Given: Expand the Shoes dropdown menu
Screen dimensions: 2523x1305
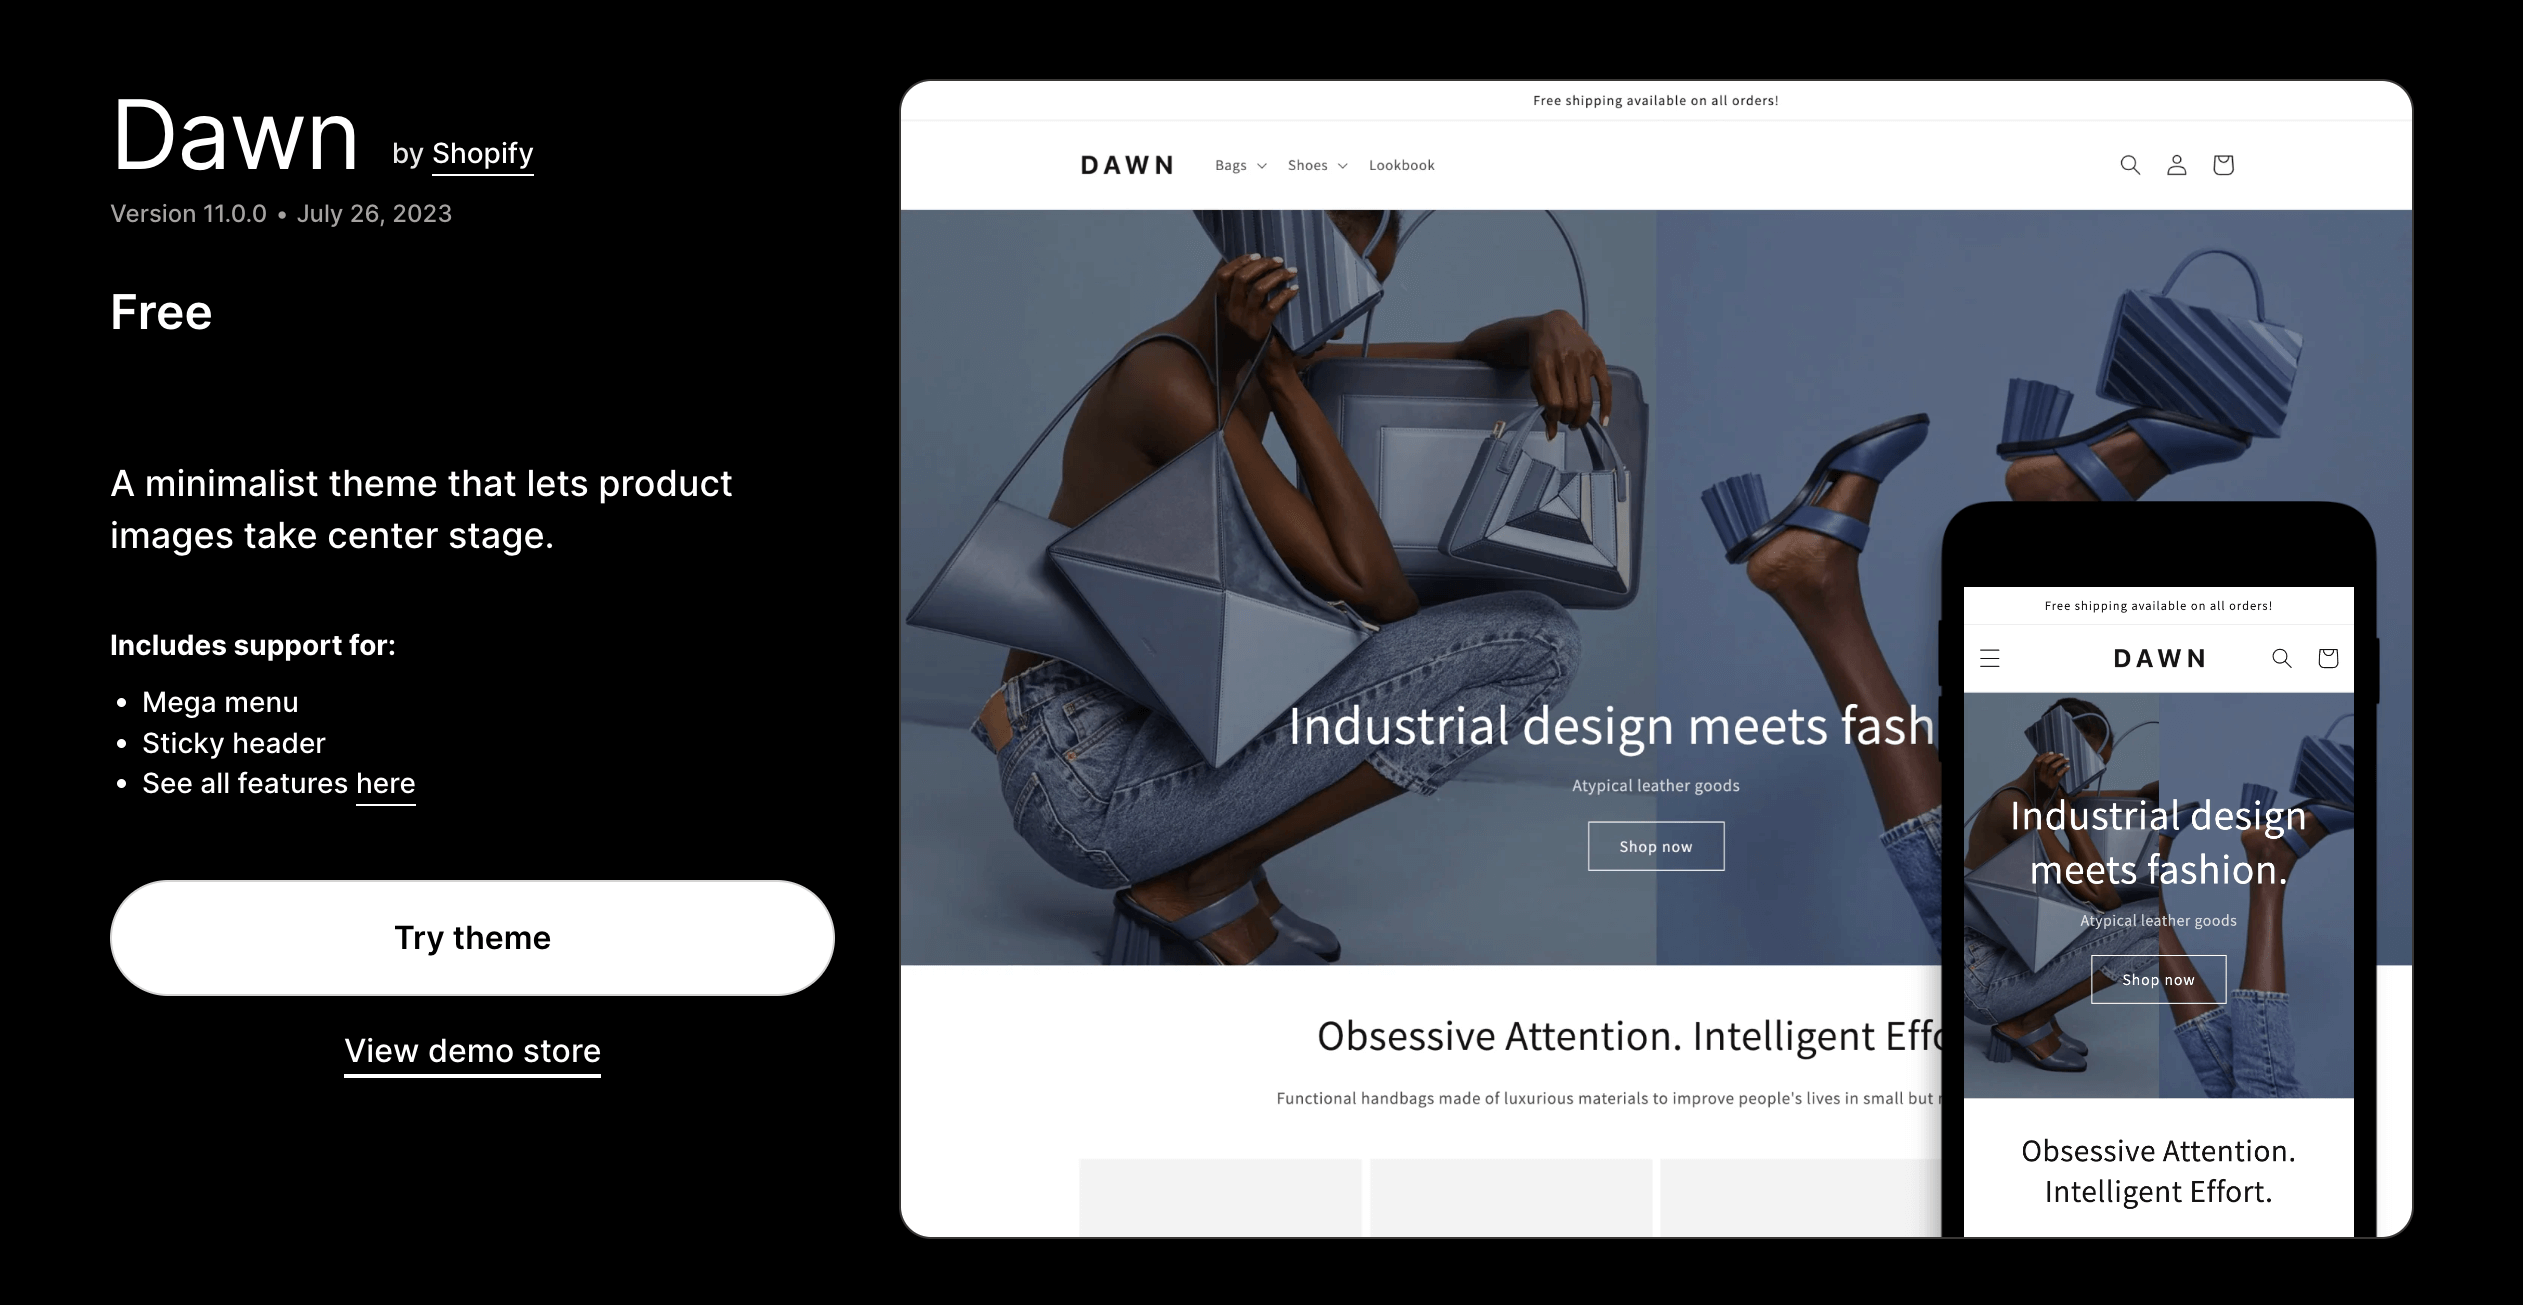Looking at the screenshot, I should pos(1318,165).
